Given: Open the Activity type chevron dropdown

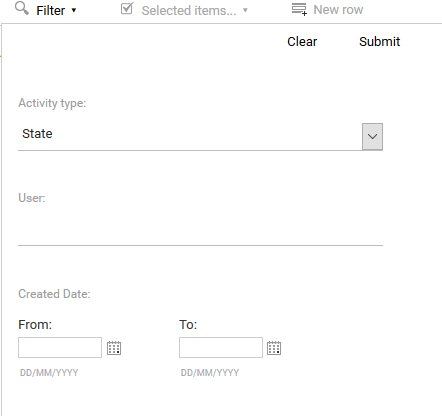Looking at the screenshot, I should click(x=372, y=137).
